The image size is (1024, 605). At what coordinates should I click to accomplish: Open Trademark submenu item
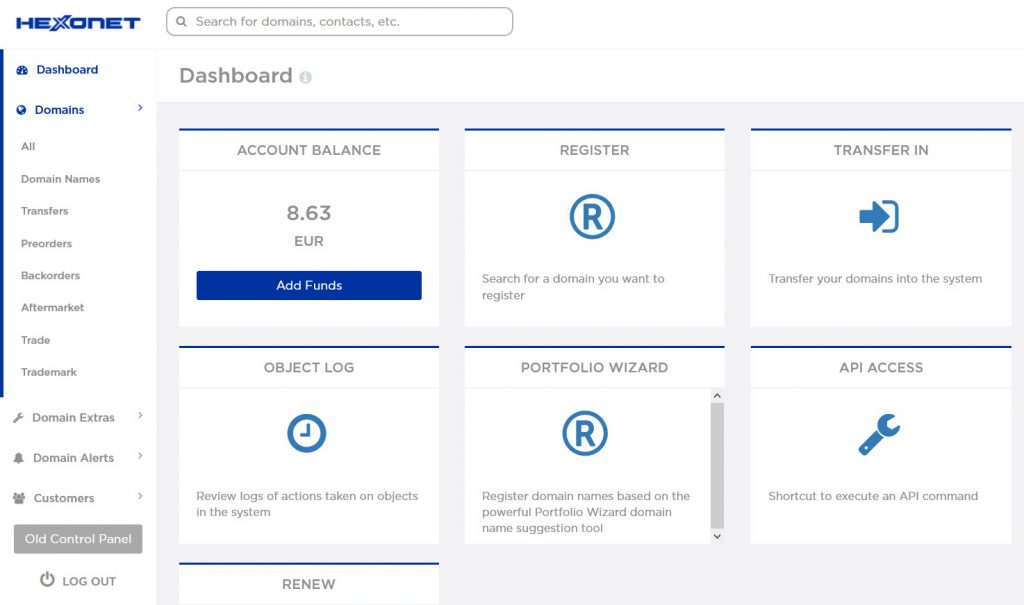point(48,372)
